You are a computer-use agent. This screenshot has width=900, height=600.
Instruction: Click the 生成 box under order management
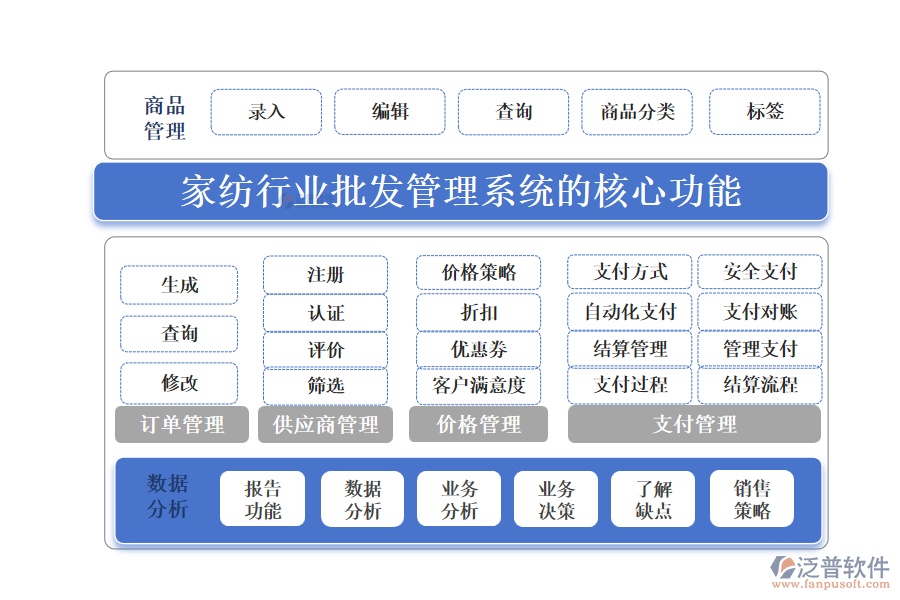click(x=179, y=284)
